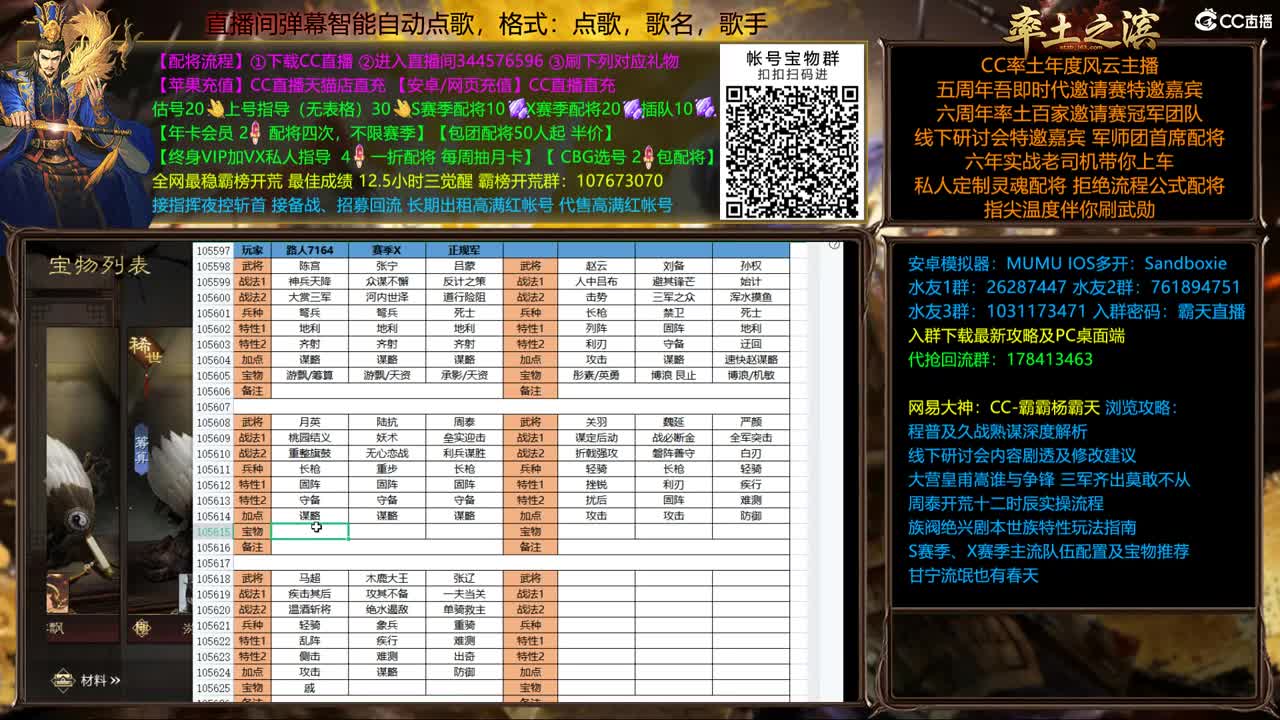The height and width of the screenshot is (720, 1280).
Task: Select row header 105607
Action: click(x=213, y=407)
